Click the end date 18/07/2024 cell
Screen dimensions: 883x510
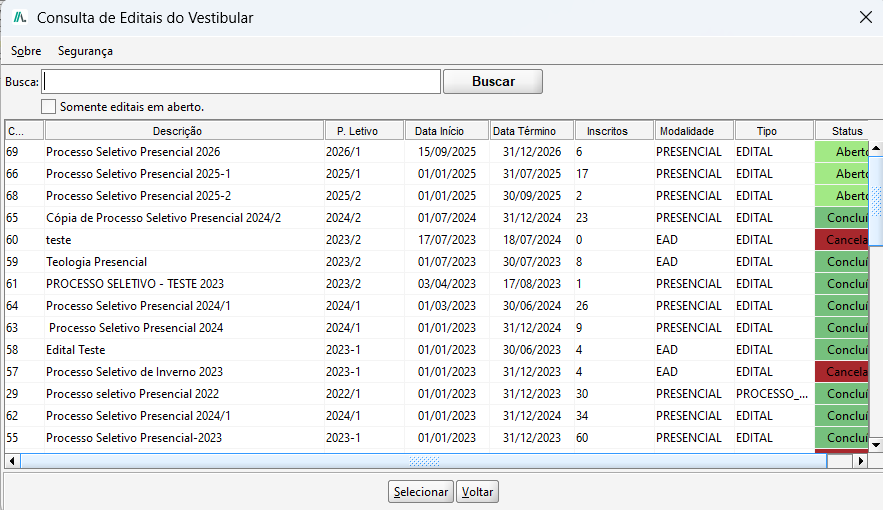pos(532,240)
